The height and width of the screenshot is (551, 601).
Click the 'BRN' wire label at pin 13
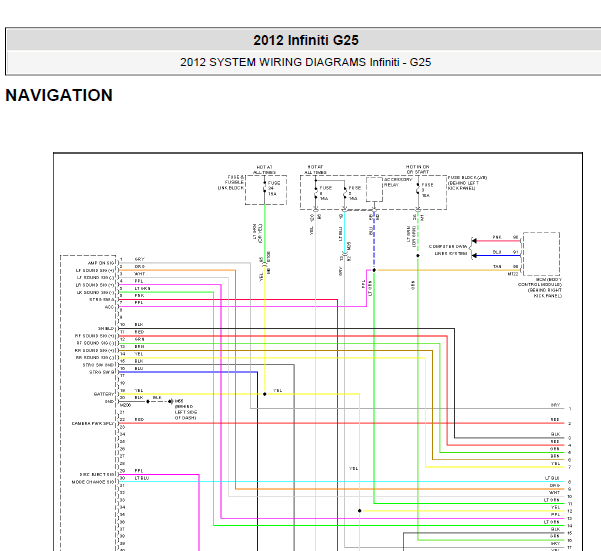139,347
